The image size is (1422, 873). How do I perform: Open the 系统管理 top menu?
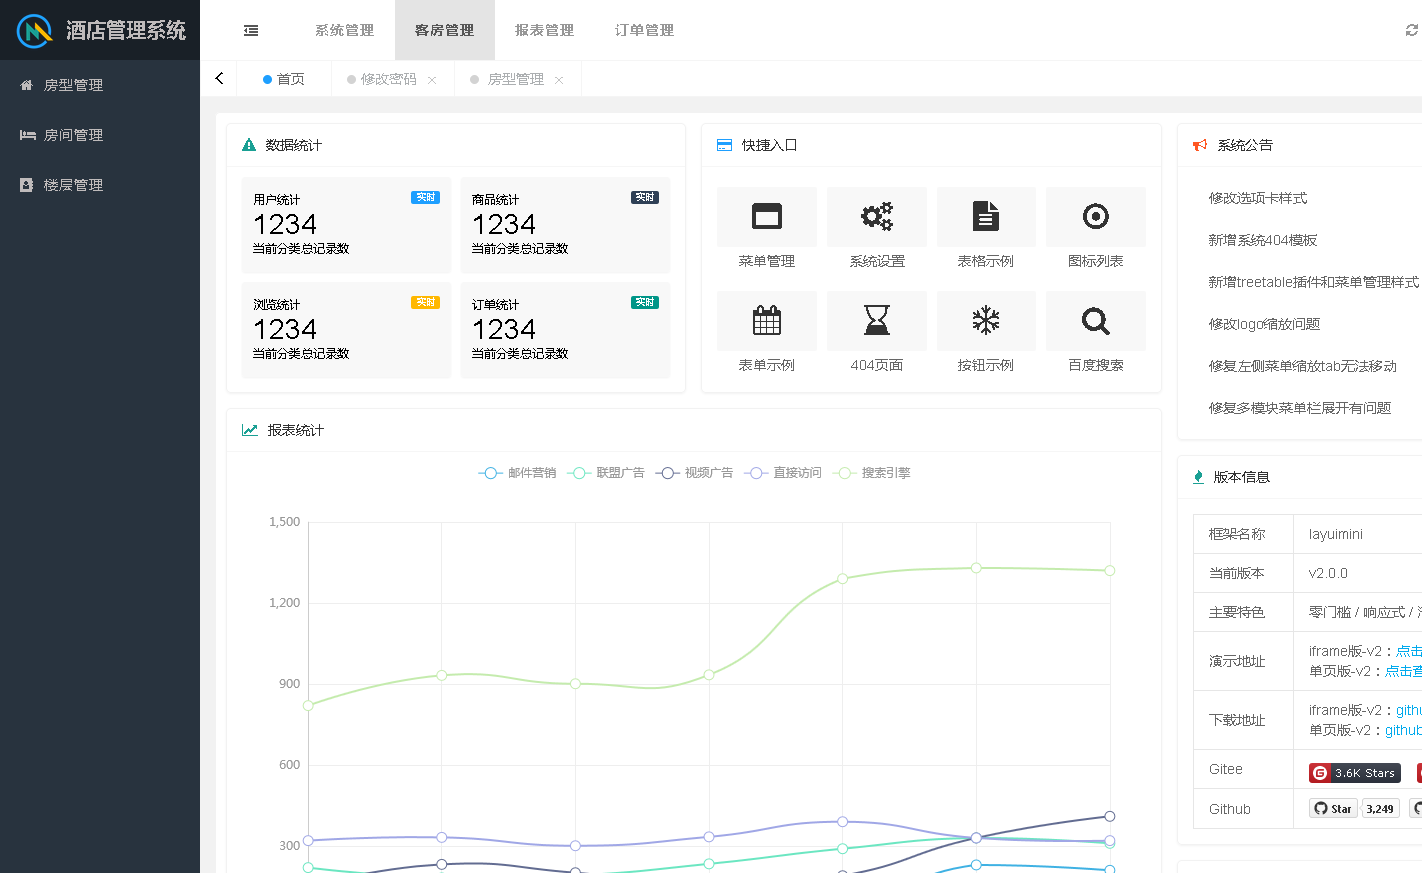point(345,30)
